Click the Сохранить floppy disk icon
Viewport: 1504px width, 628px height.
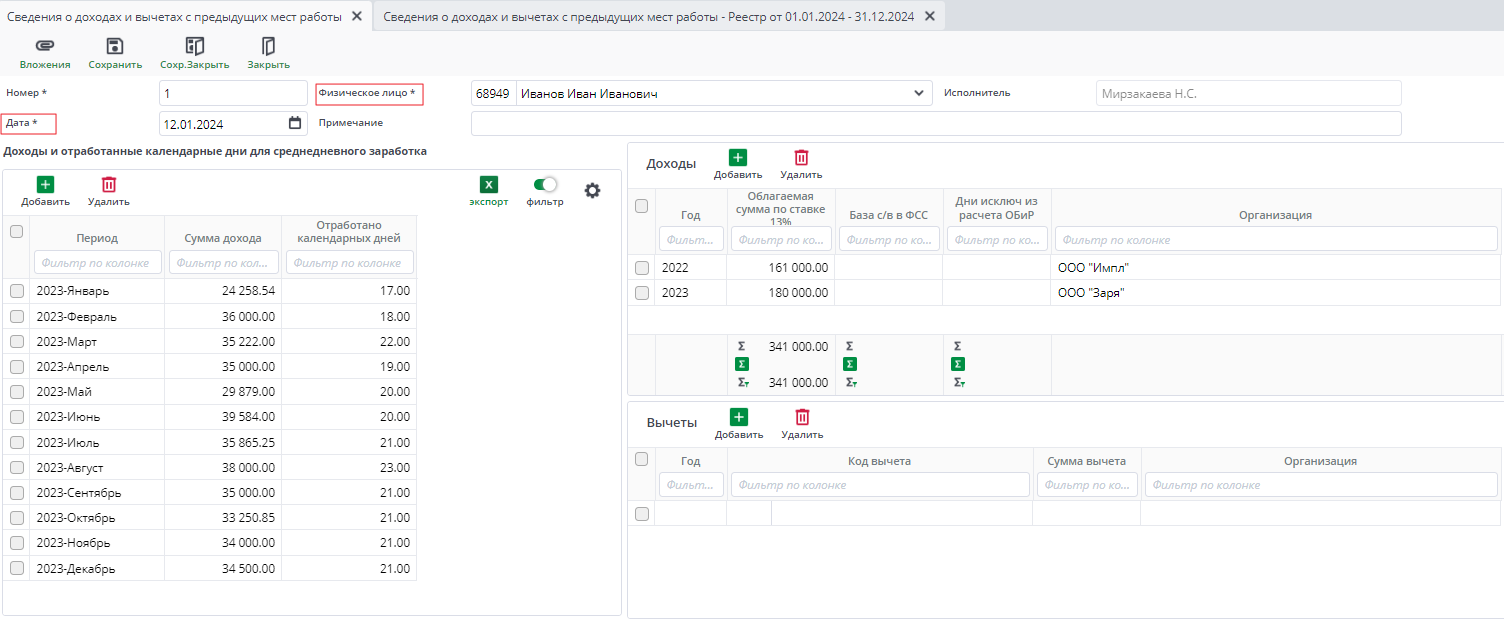tap(115, 46)
